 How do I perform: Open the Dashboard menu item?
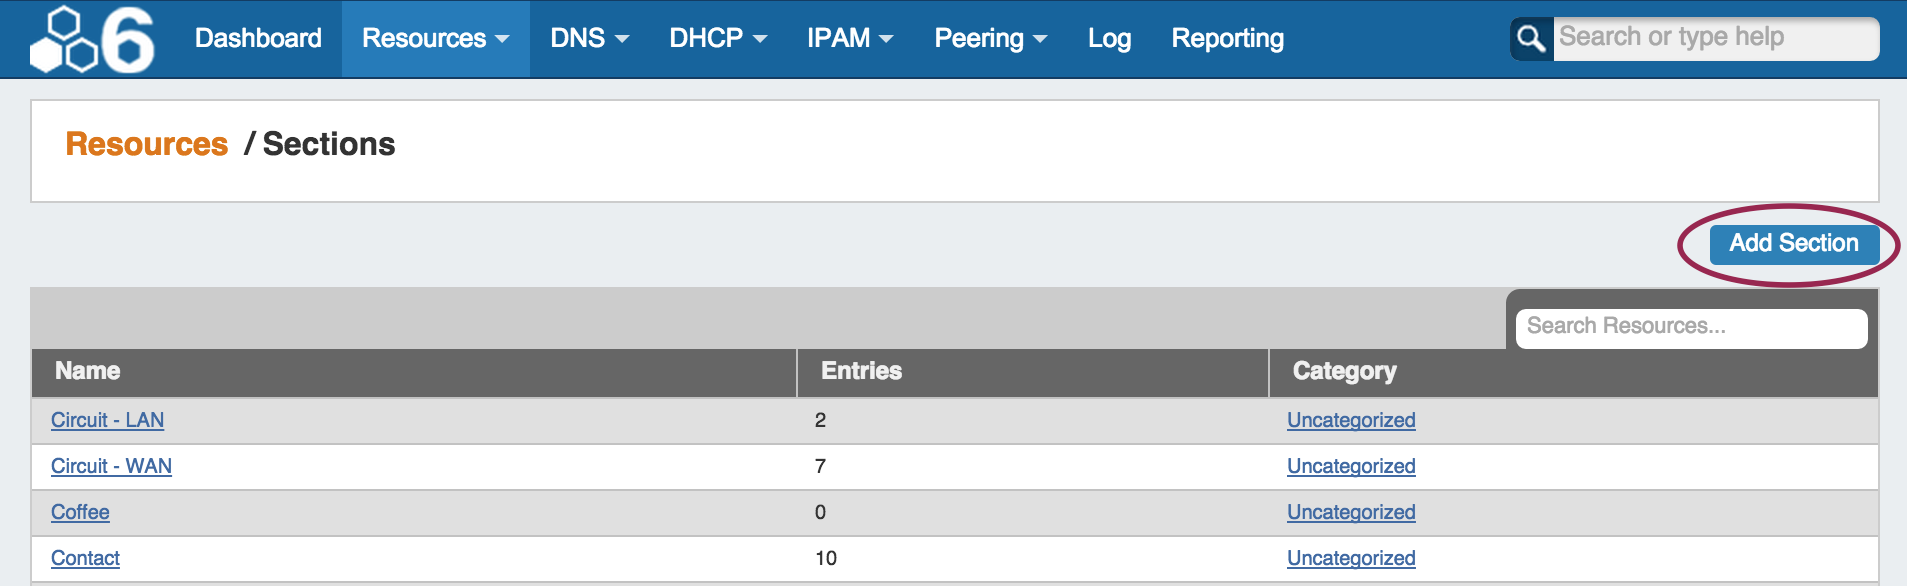(258, 39)
